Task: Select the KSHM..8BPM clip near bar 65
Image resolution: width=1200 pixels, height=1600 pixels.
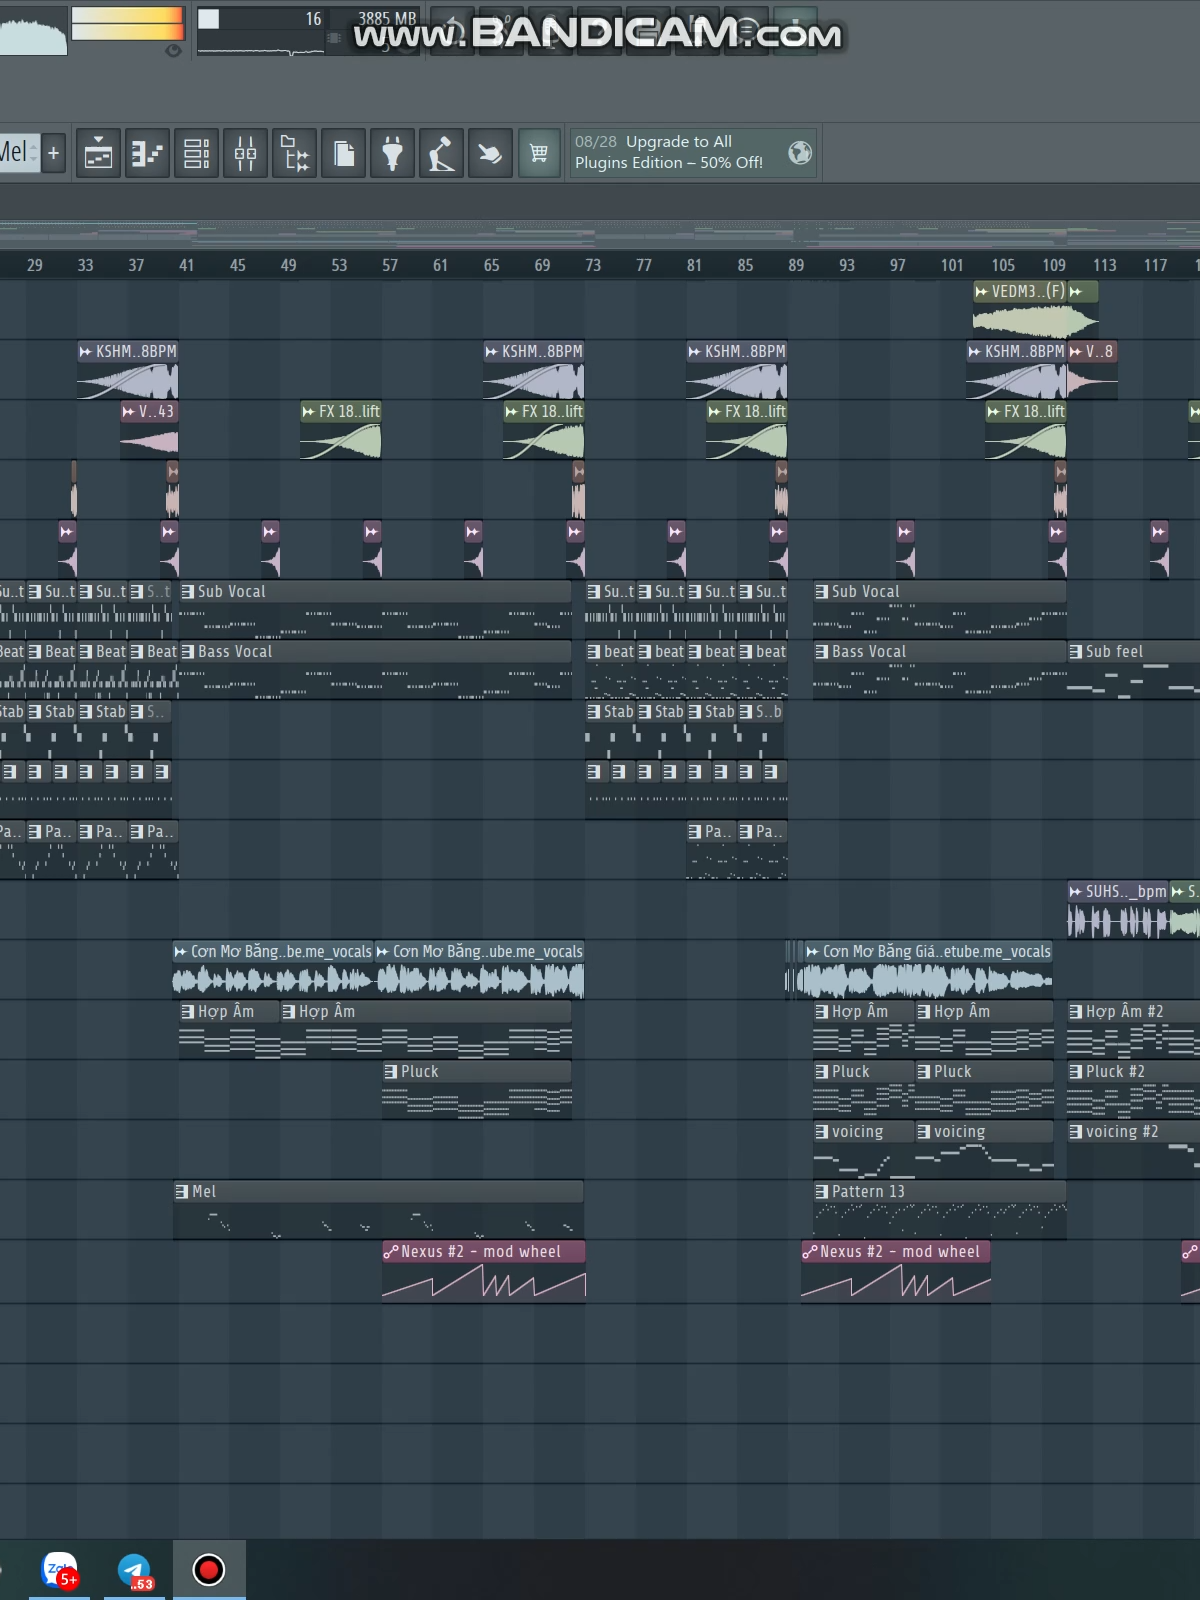Action: click(x=533, y=370)
